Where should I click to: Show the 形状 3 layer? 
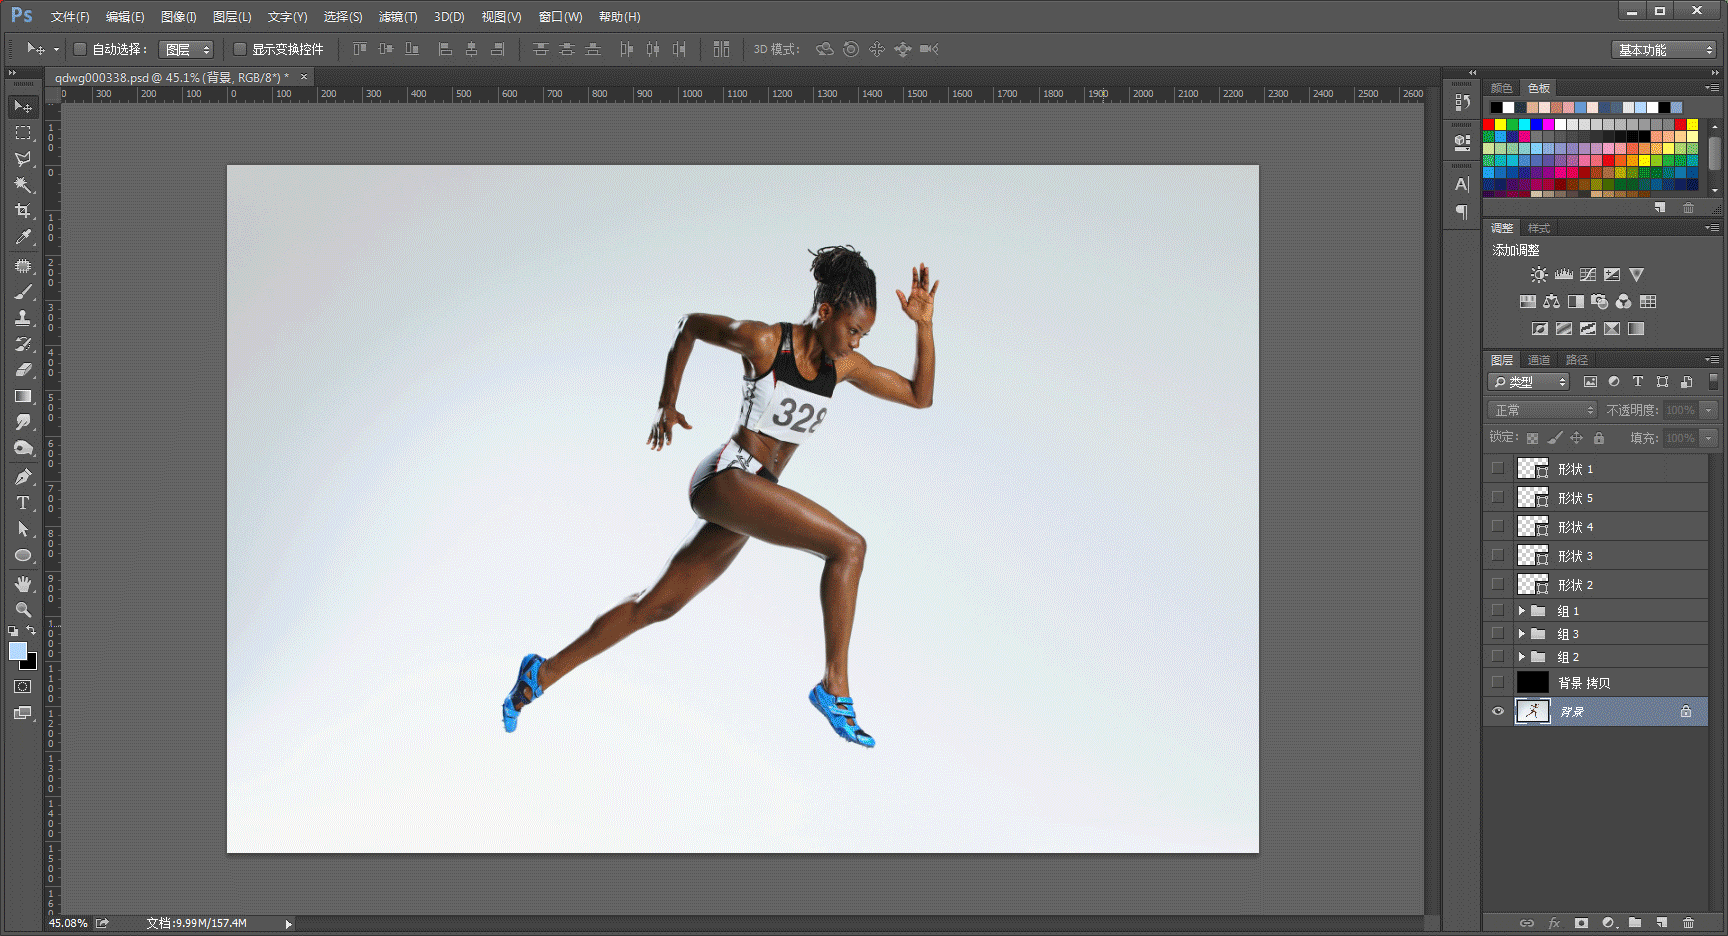tap(1498, 555)
